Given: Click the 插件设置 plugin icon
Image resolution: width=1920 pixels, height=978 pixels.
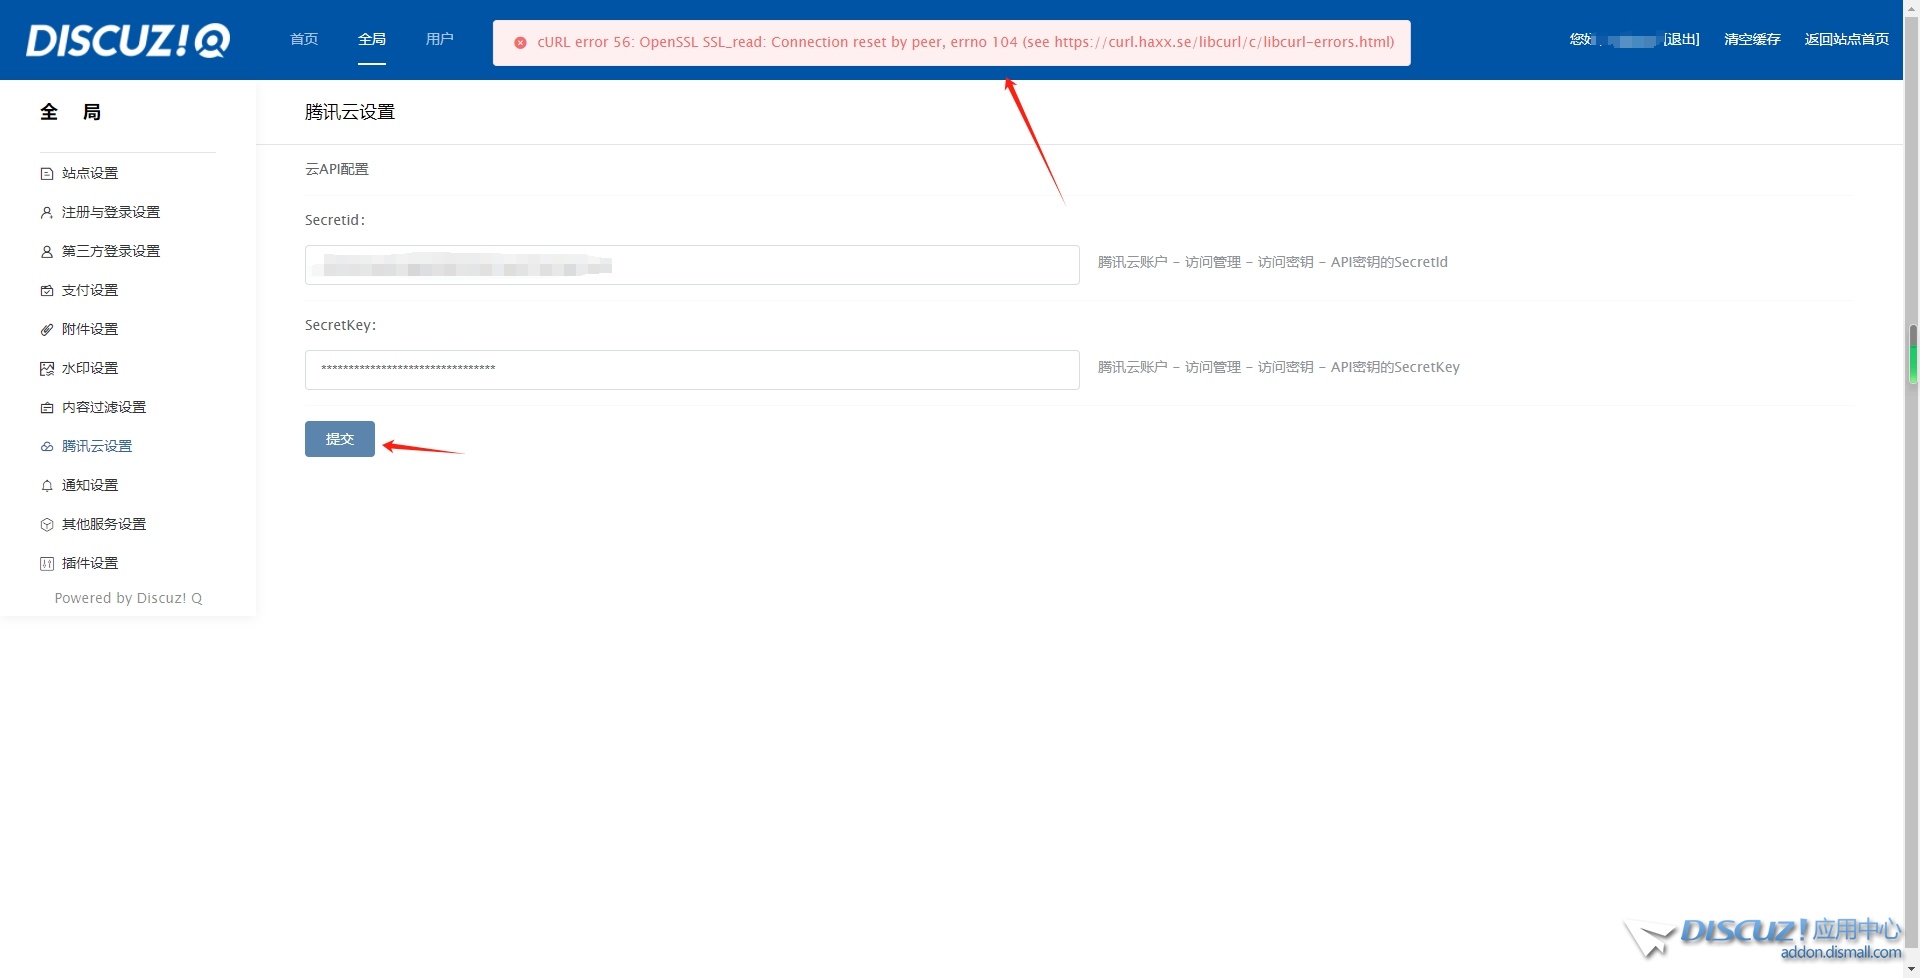Looking at the screenshot, I should point(46,564).
